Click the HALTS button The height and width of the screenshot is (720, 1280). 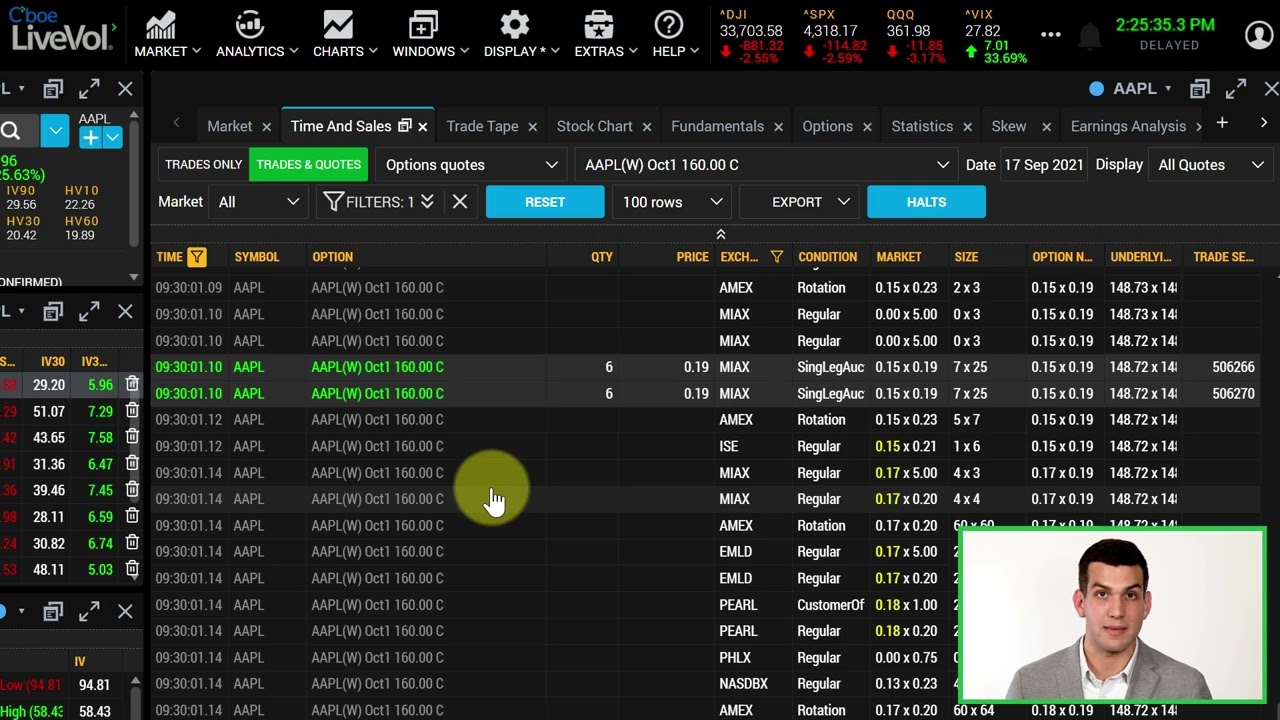[x=926, y=202]
